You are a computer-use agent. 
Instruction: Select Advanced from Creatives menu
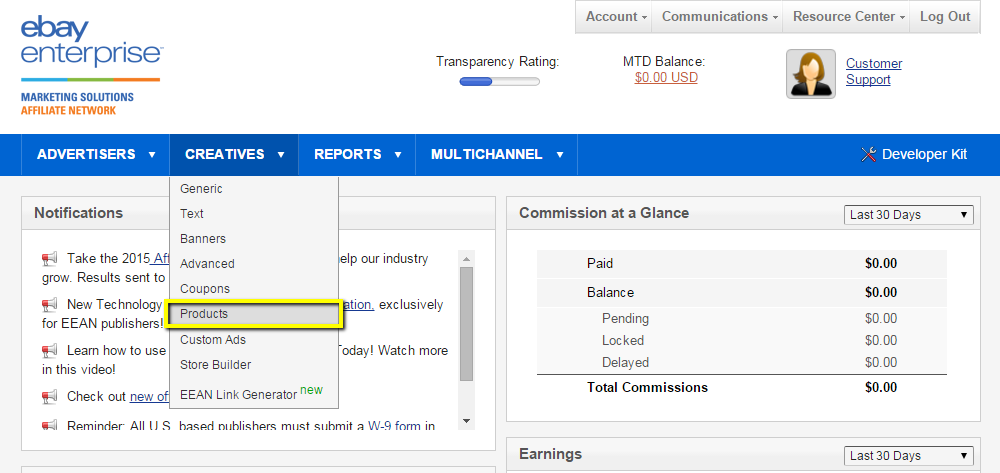point(254,263)
